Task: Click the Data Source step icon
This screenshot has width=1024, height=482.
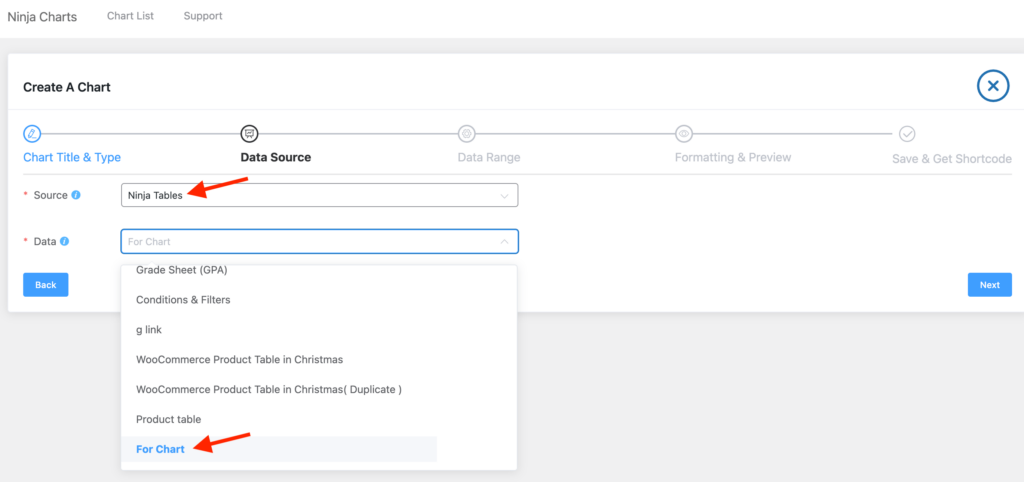Action: (x=249, y=134)
